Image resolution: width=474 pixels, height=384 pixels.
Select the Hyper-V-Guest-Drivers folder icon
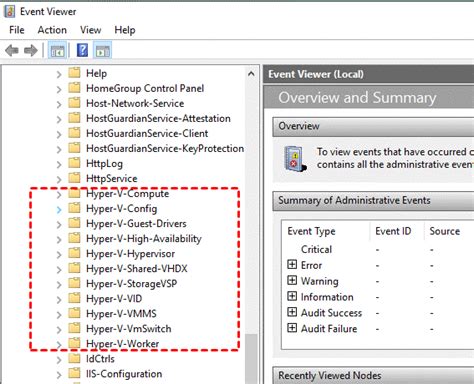74,223
